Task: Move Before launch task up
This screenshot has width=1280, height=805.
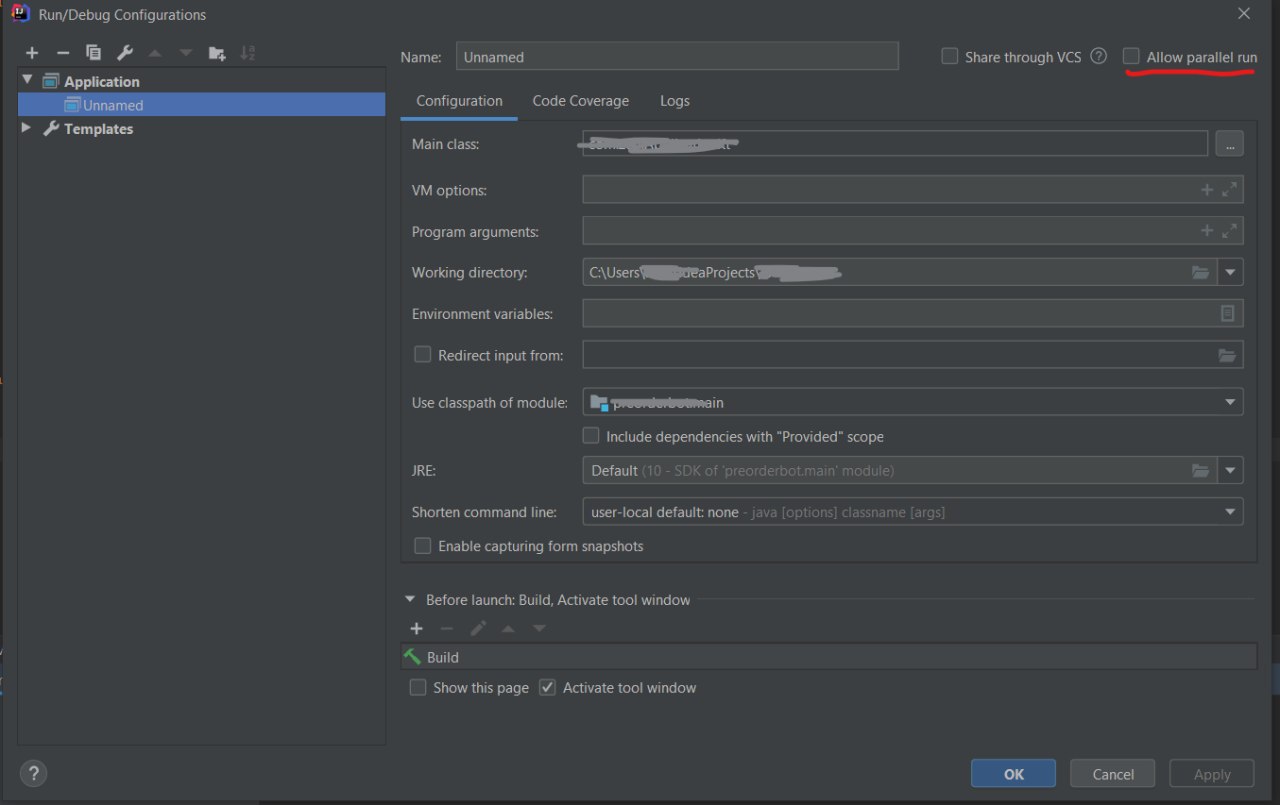Action: tap(508, 629)
